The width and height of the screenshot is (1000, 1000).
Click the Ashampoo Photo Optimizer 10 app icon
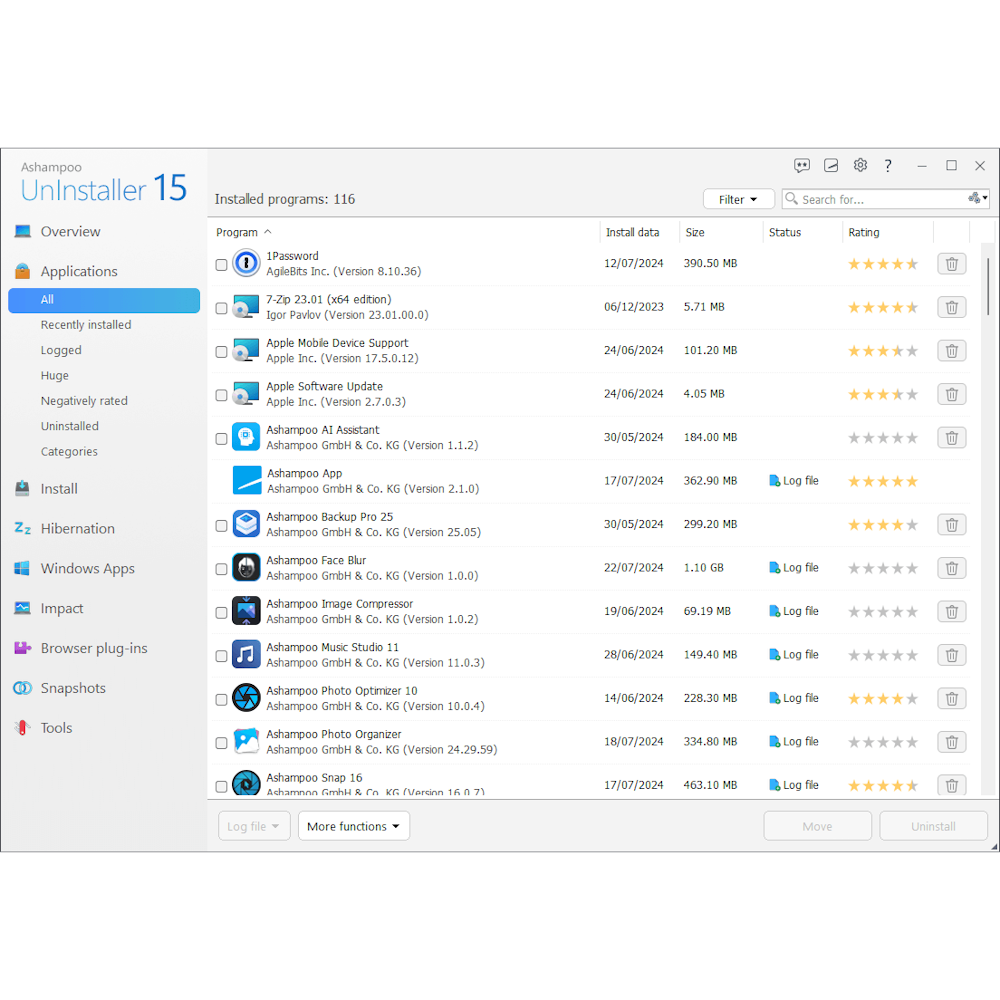click(x=246, y=698)
